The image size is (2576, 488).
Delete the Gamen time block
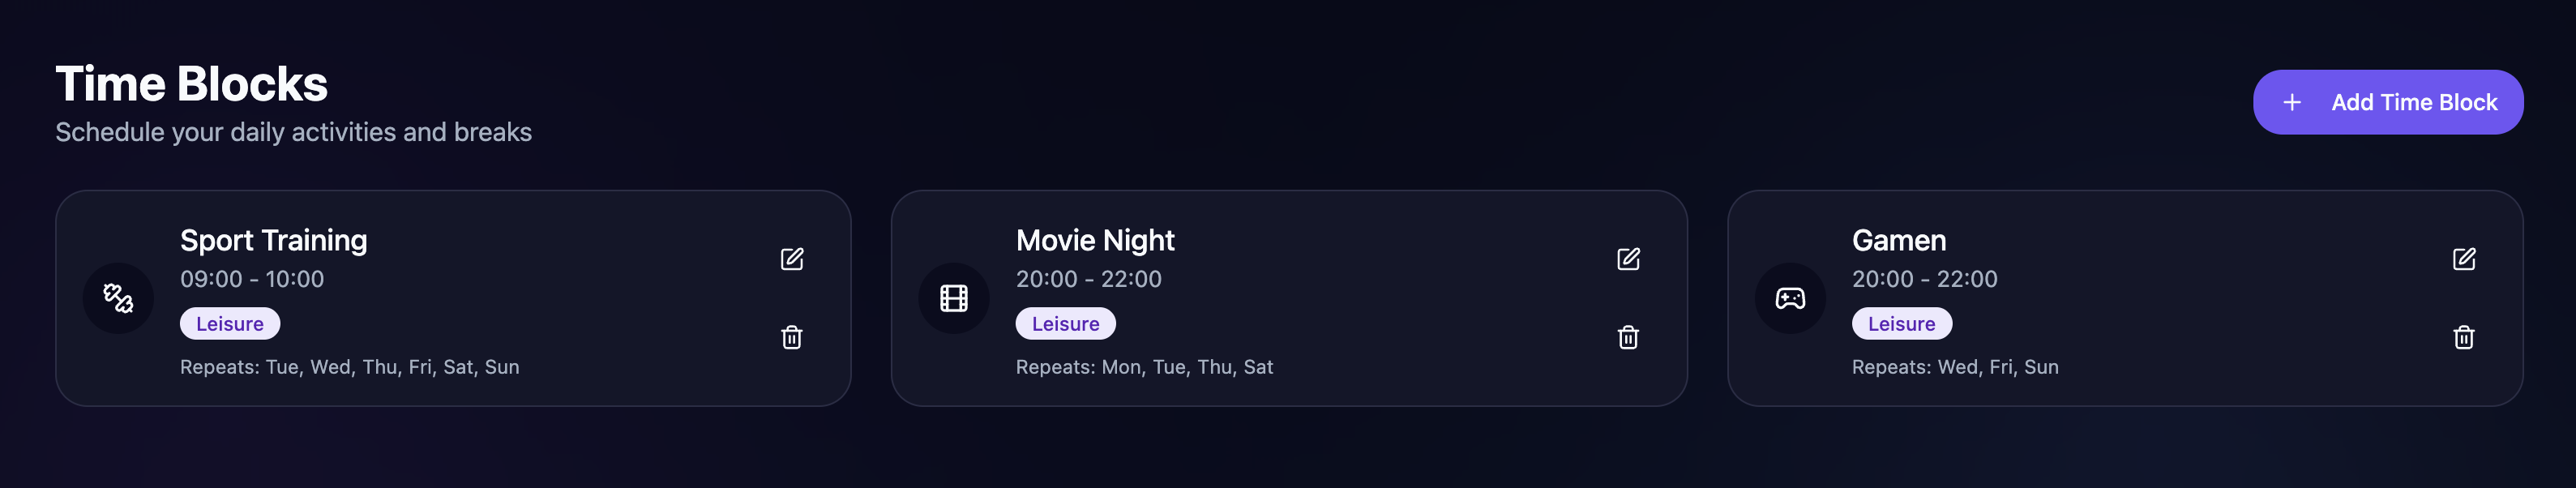pos(2464,337)
